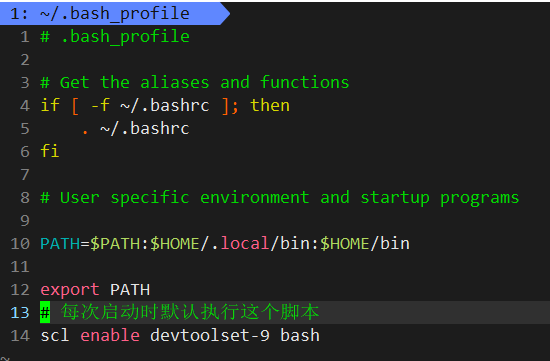550x361 pixels.
Task: Click line number 14 in the gutter
Action: point(20,336)
